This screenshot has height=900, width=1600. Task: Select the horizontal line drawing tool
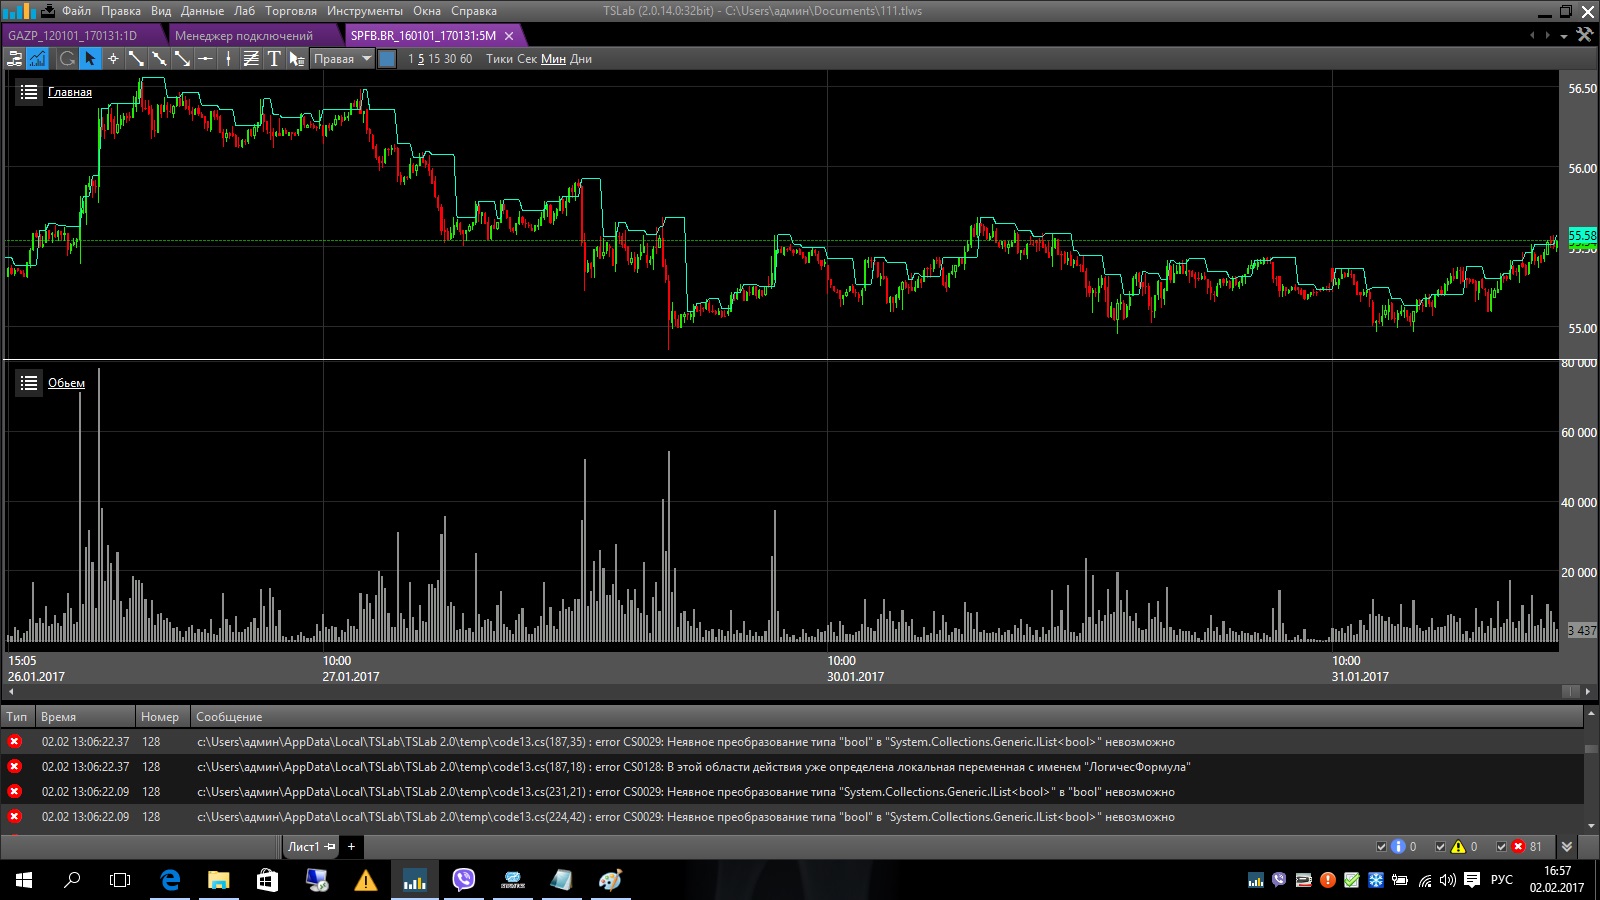tap(205, 59)
